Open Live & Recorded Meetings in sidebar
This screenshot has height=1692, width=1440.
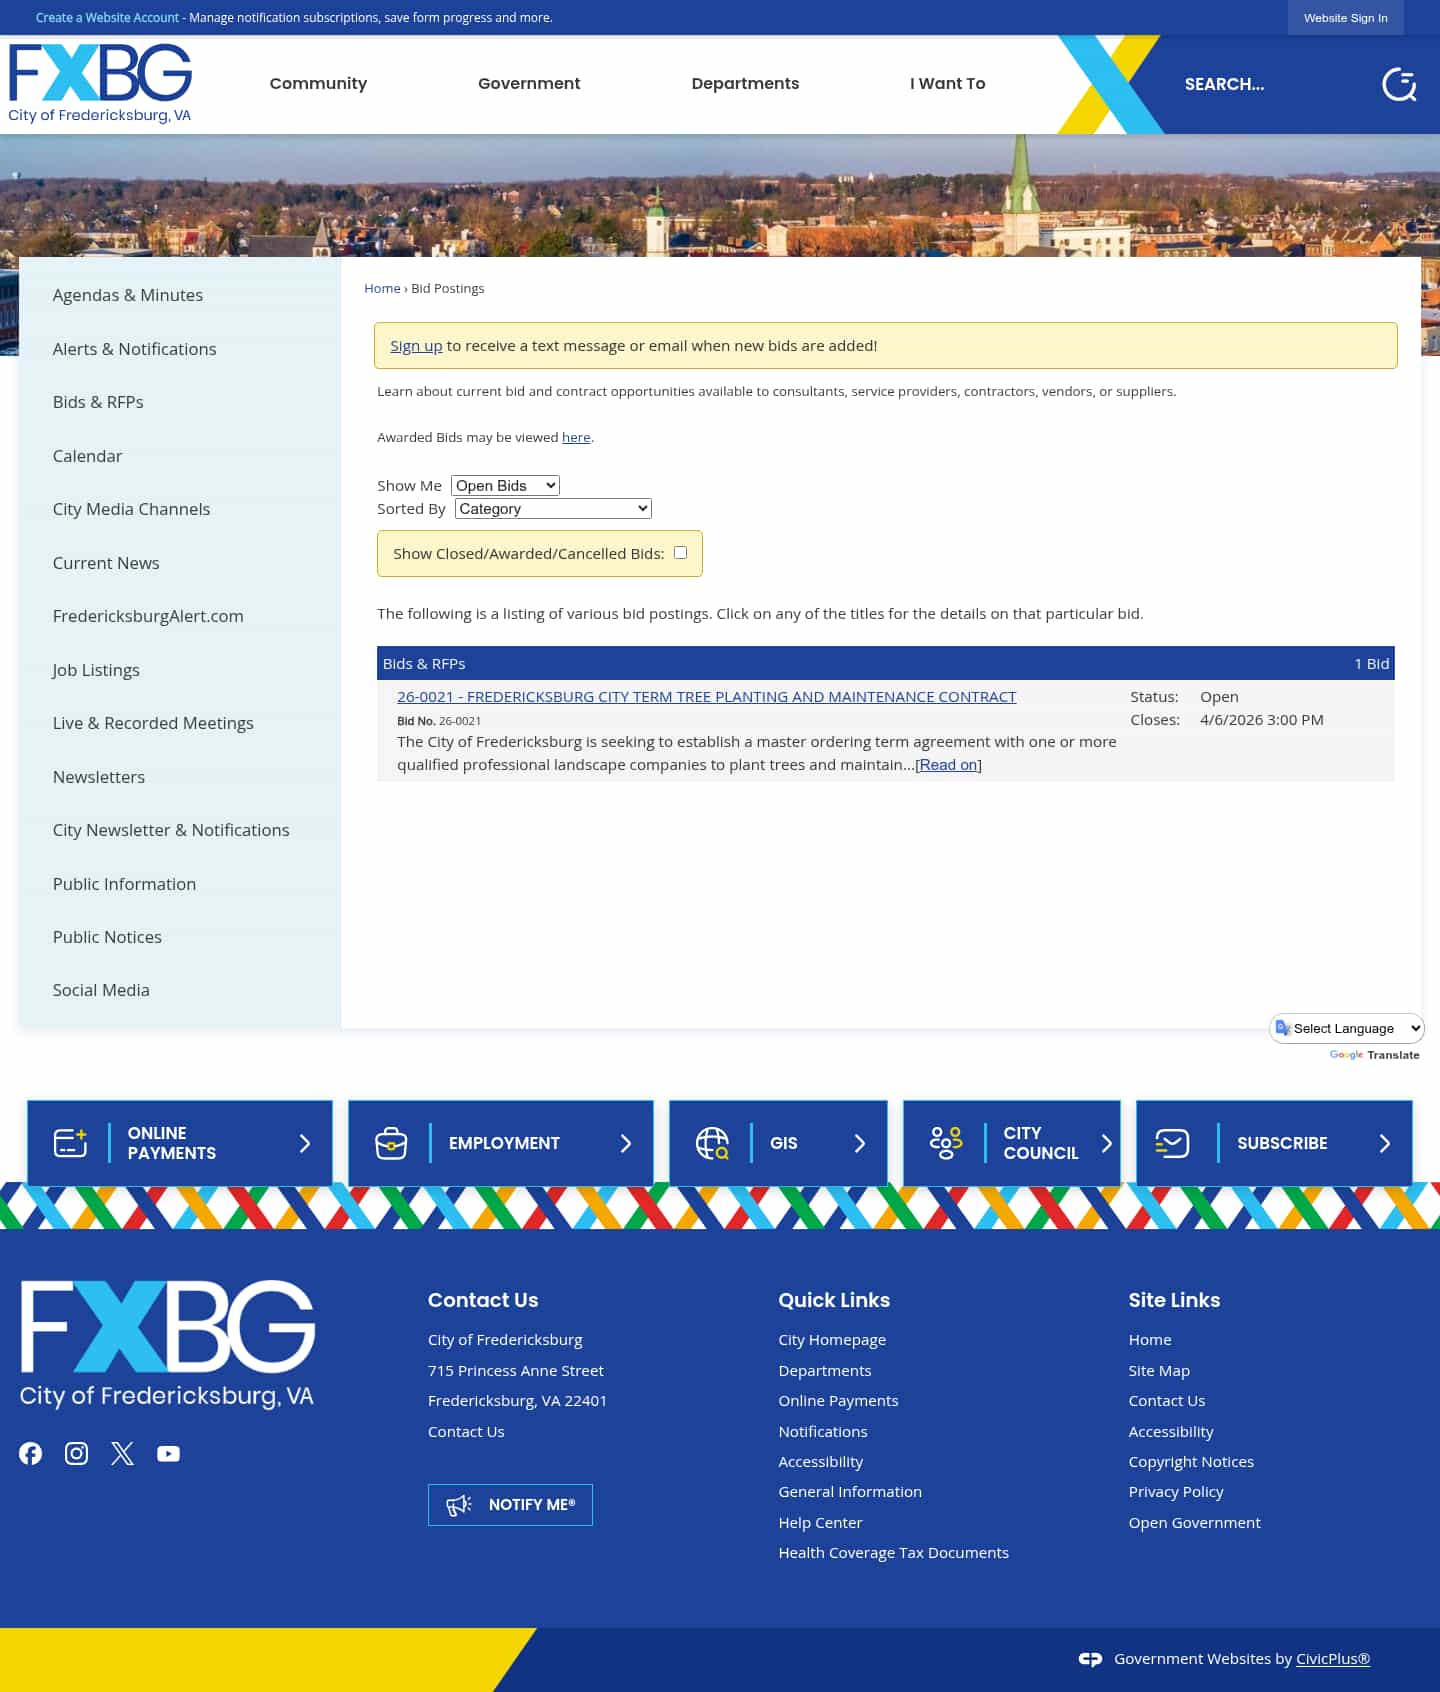pos(153,723)
